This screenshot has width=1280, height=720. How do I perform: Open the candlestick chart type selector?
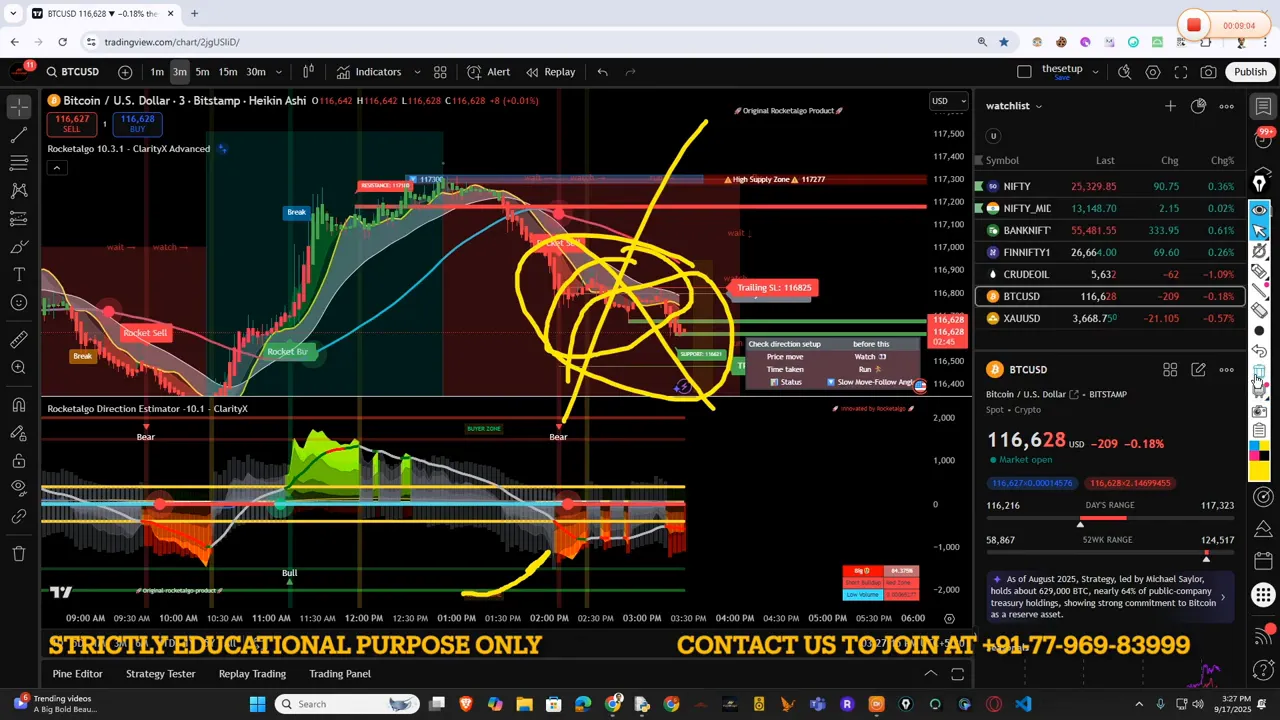point(309,72)
